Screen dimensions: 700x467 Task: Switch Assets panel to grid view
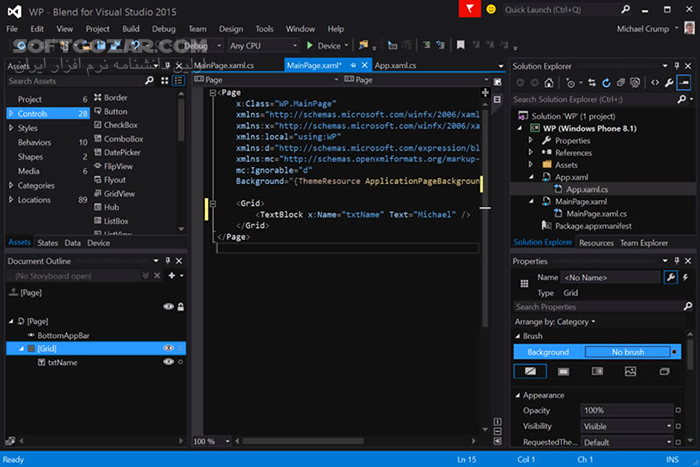[165, 81]
